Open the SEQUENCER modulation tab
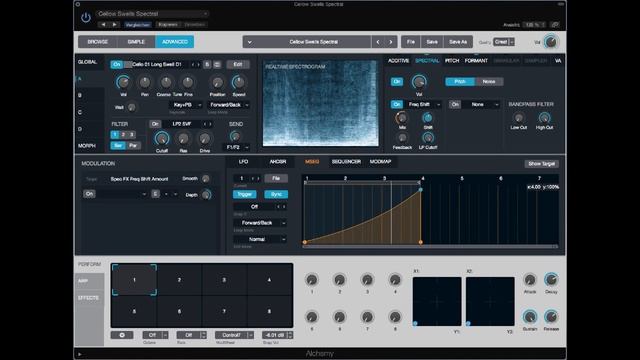The image size is (640, 360). pos(346,162)
